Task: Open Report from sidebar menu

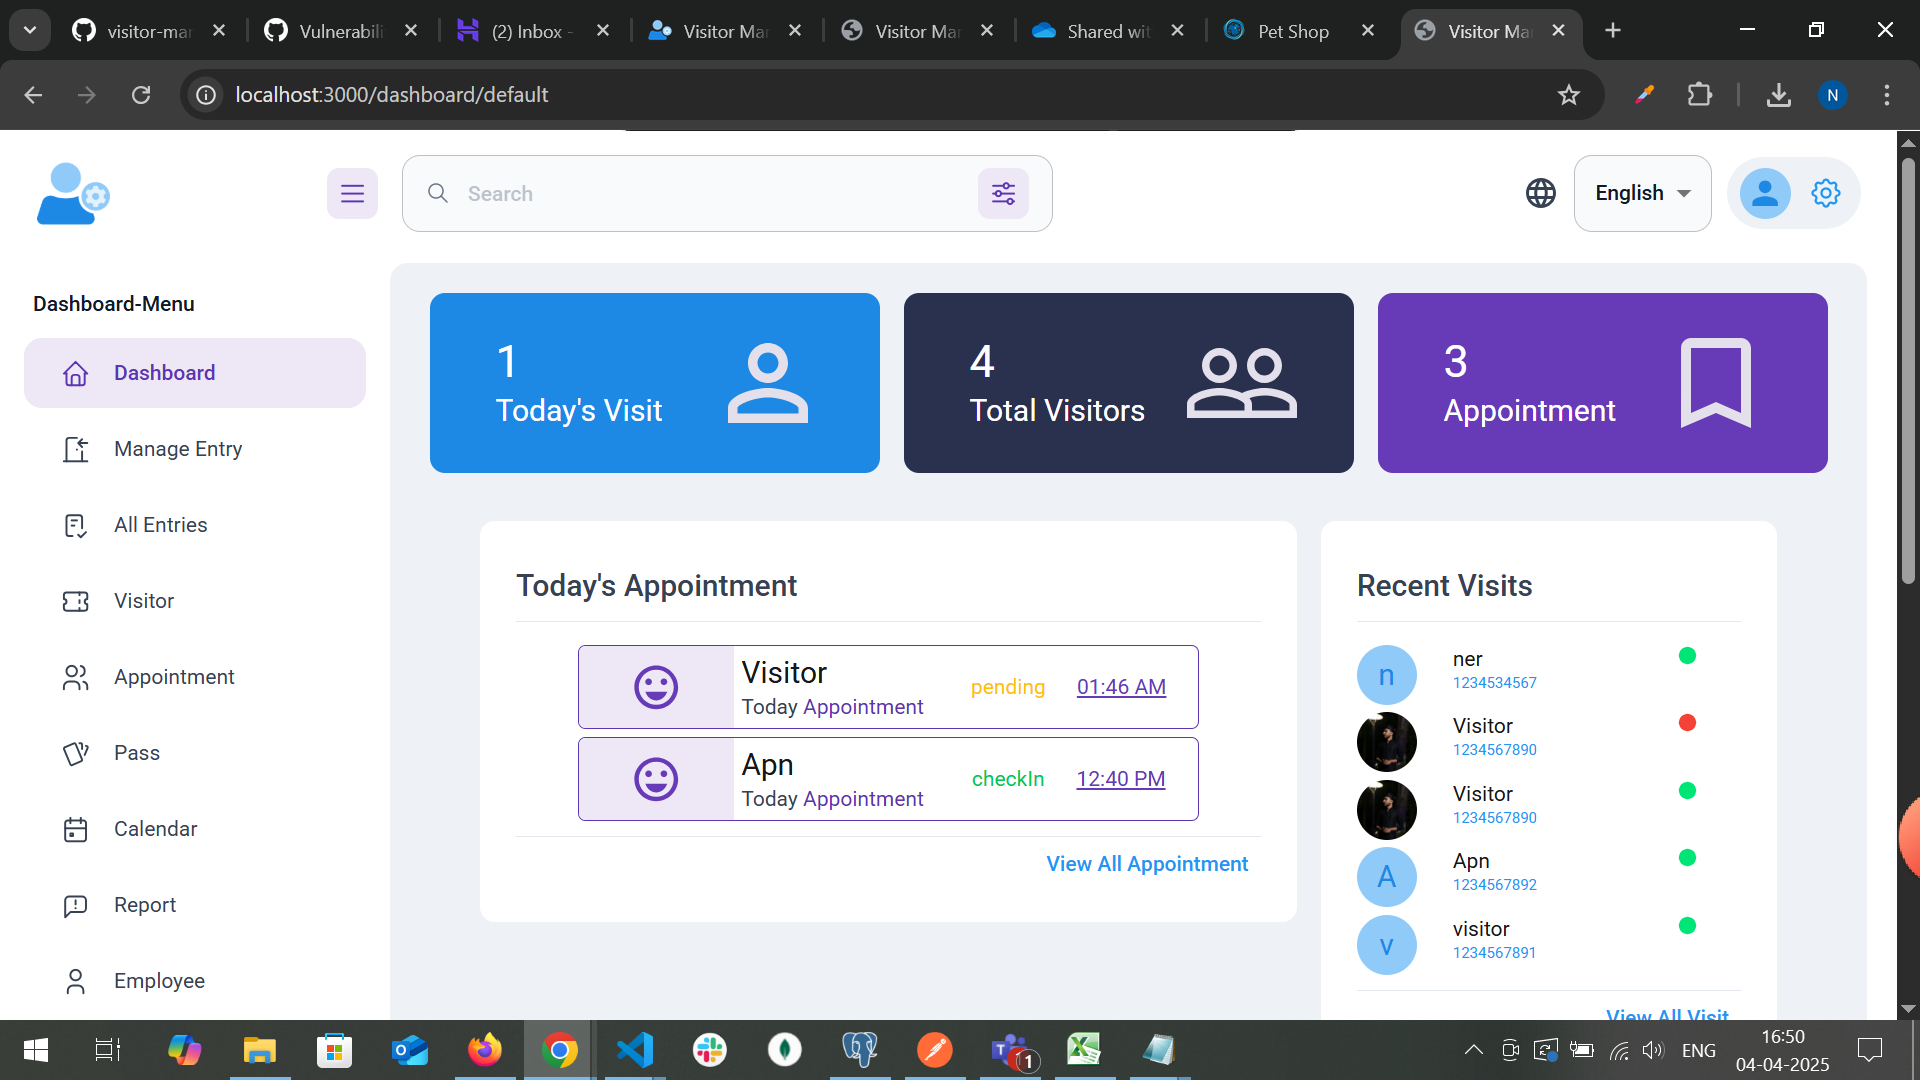Action: point(145,905)
